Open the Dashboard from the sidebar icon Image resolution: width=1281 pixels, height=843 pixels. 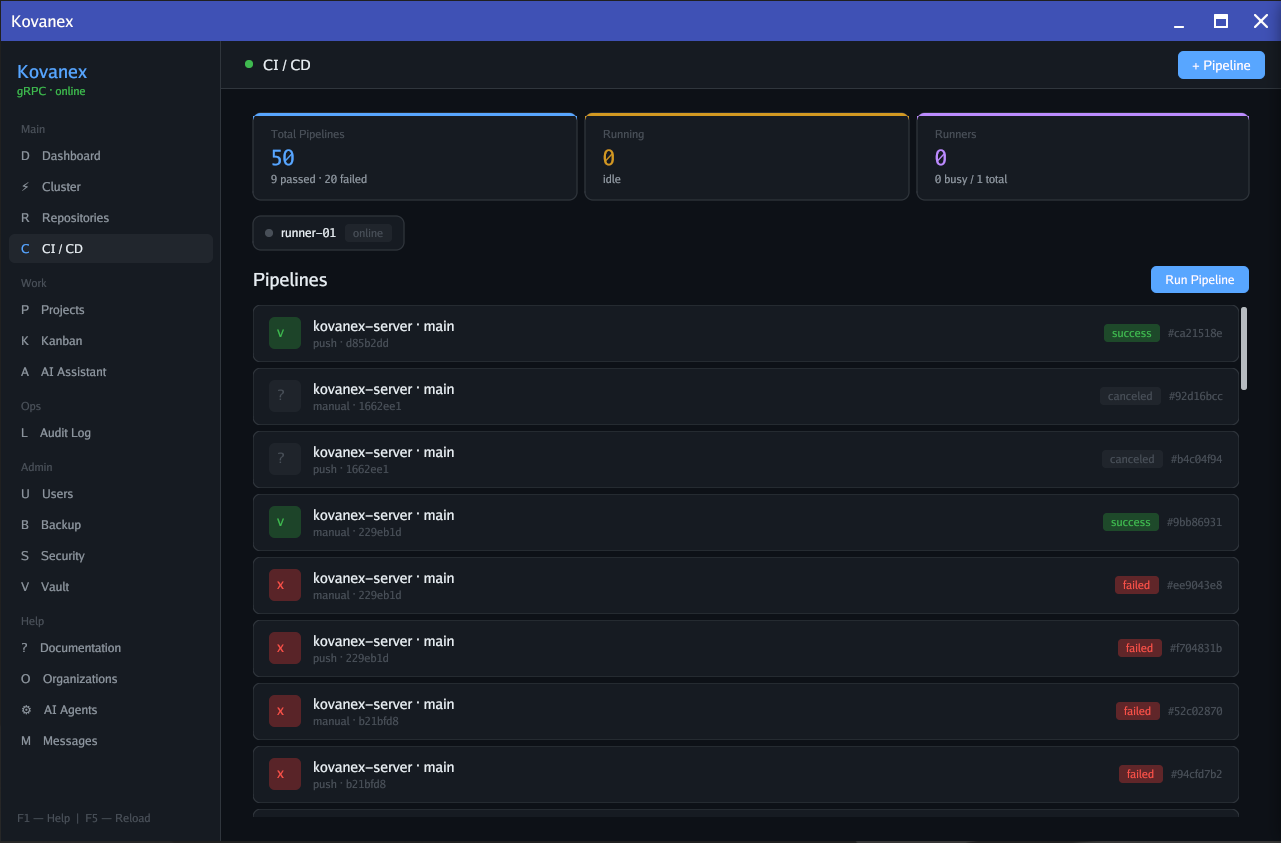click(24, 155)
